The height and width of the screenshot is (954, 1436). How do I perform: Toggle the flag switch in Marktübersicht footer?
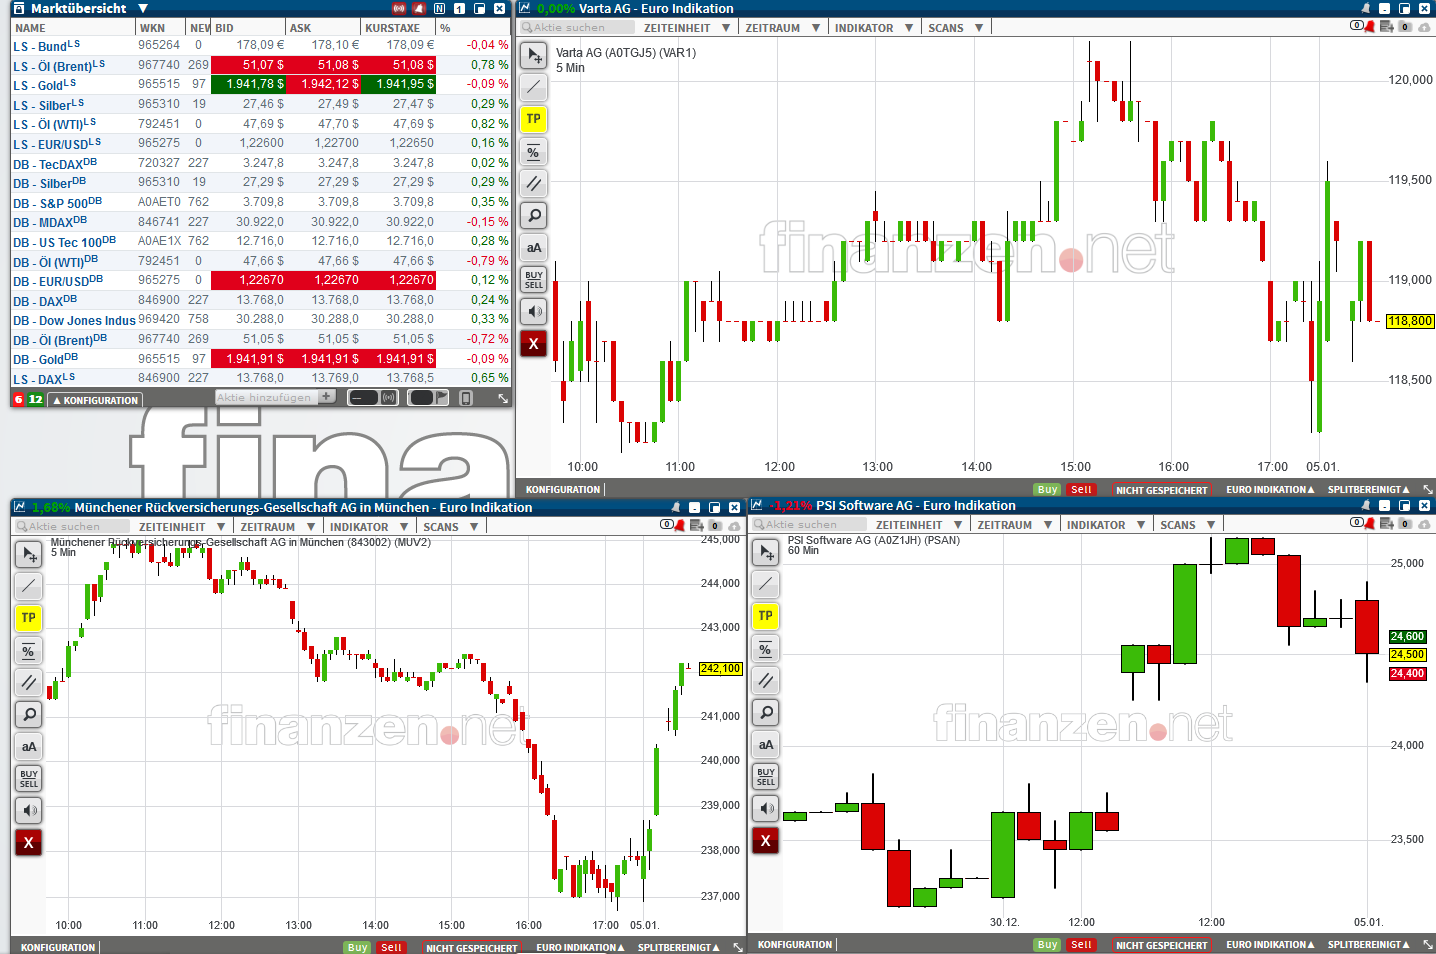[429, 398]
